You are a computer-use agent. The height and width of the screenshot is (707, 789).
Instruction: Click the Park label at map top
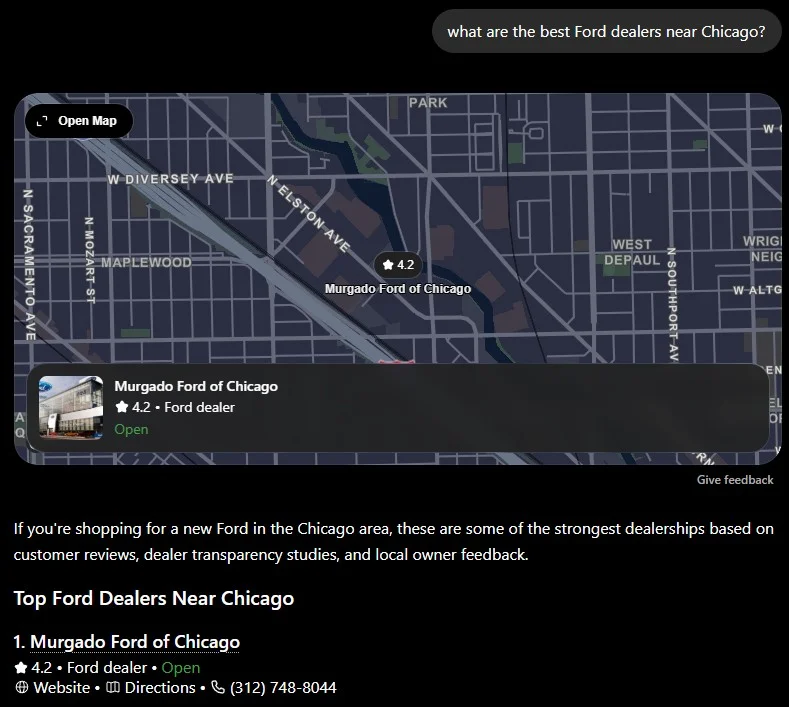point(428,103)
